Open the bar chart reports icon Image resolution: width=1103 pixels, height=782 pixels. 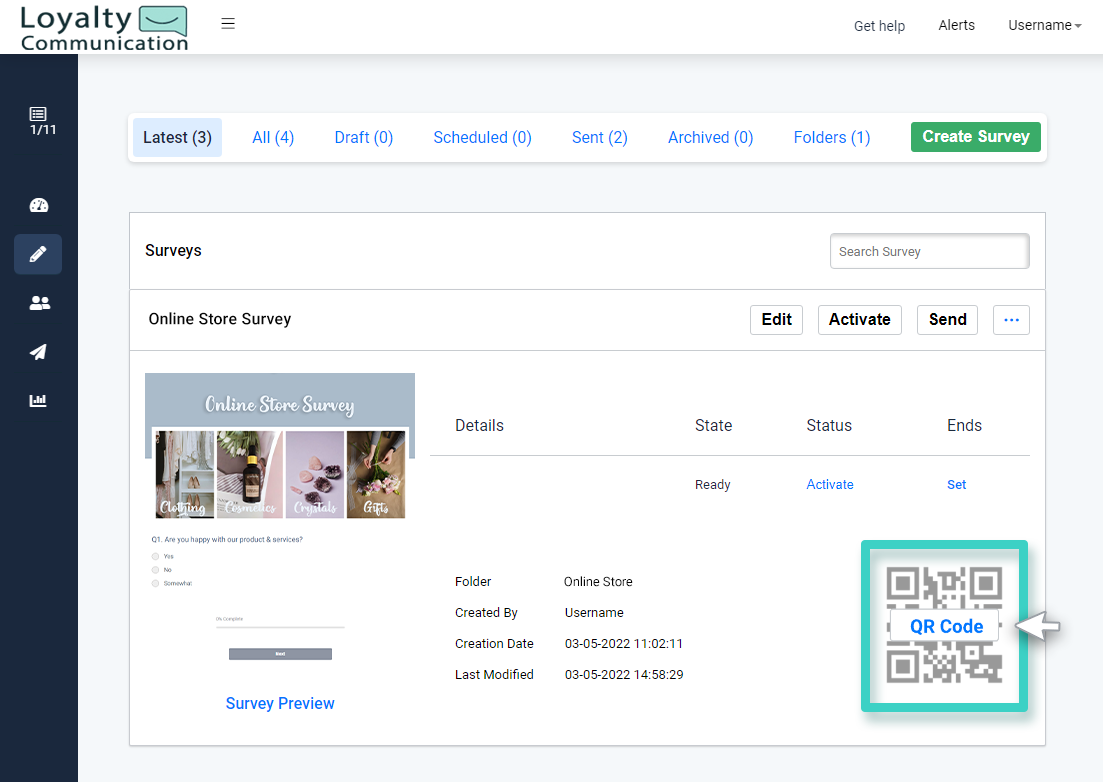[38, 400]
